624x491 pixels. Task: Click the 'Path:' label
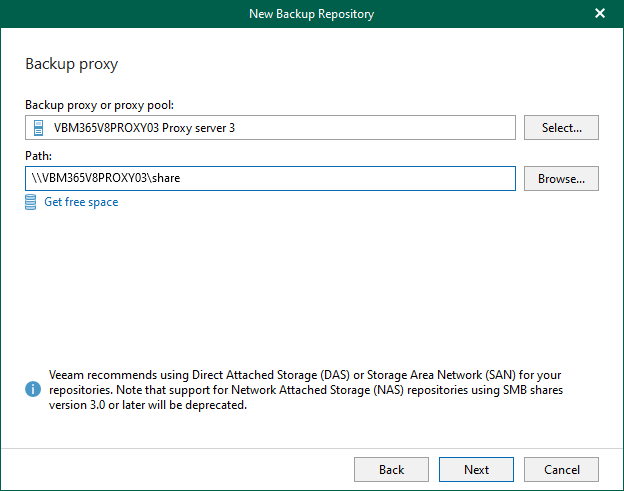[38, 156]
